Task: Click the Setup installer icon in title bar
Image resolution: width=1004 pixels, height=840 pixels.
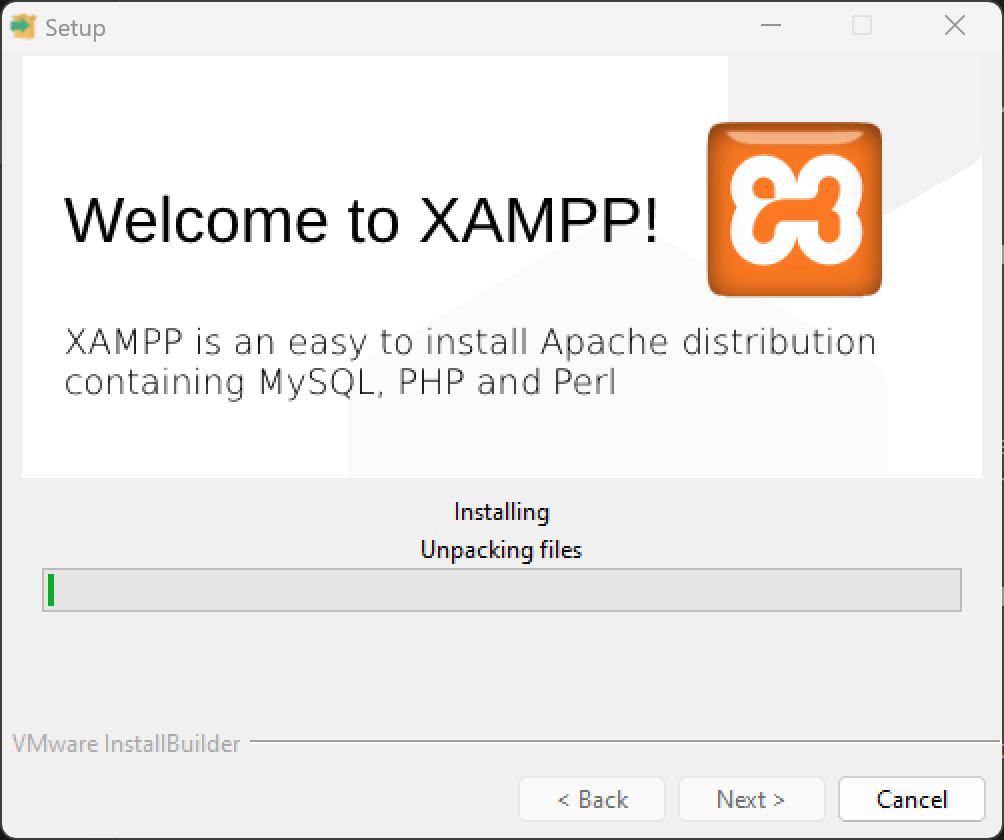Action: tap(23, 27)
